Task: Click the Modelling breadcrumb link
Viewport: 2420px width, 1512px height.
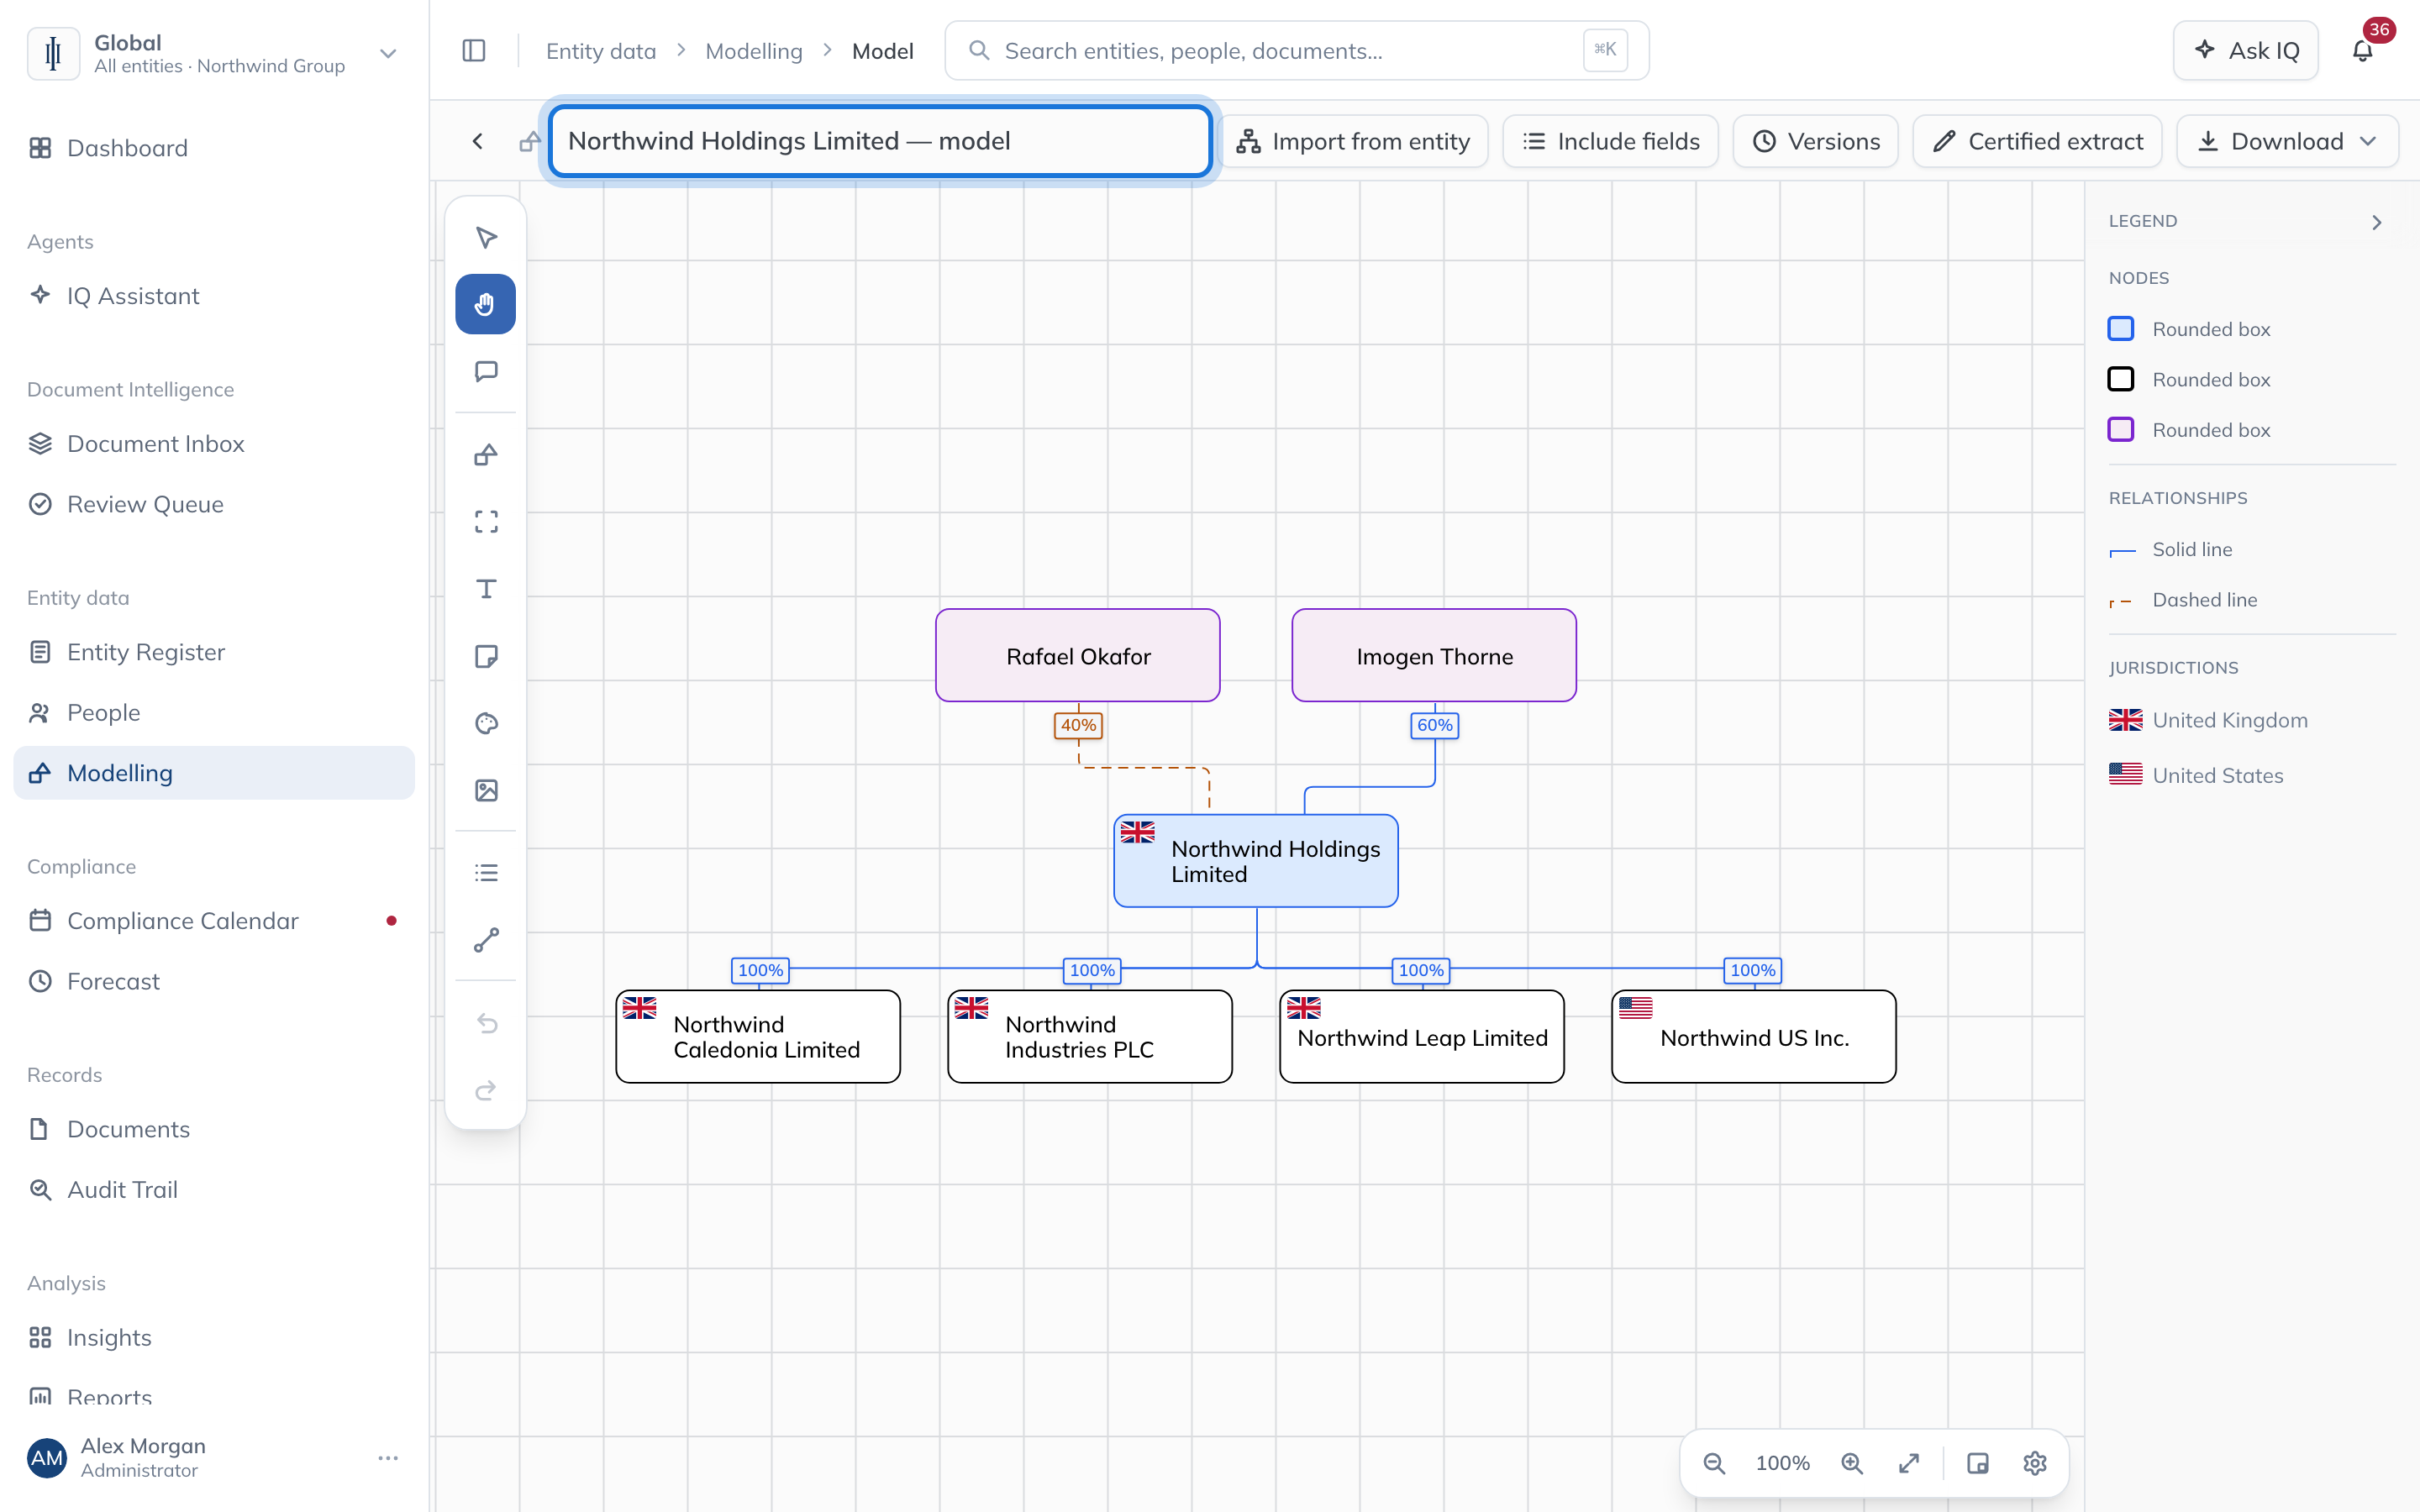Action: coord(754,51)
